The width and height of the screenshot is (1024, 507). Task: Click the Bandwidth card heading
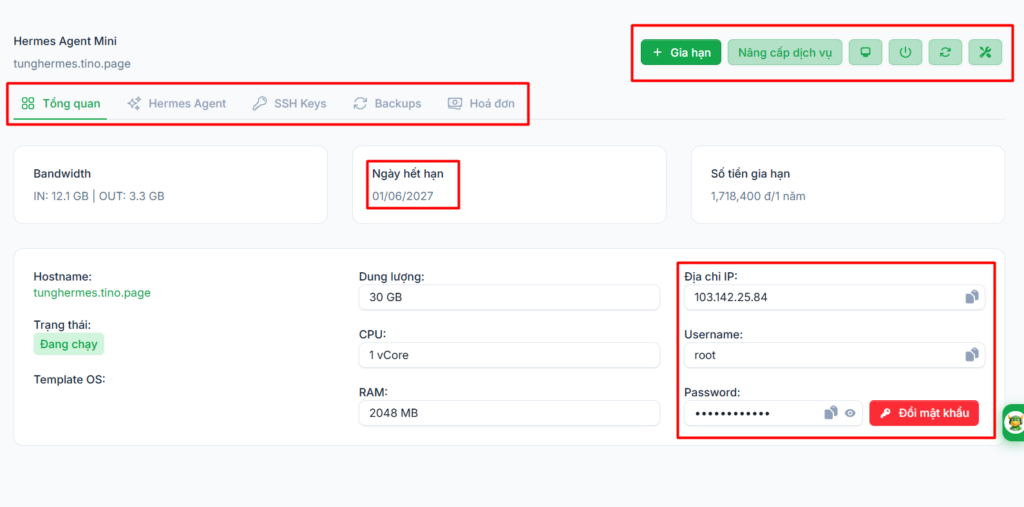[x=62, y=174]
